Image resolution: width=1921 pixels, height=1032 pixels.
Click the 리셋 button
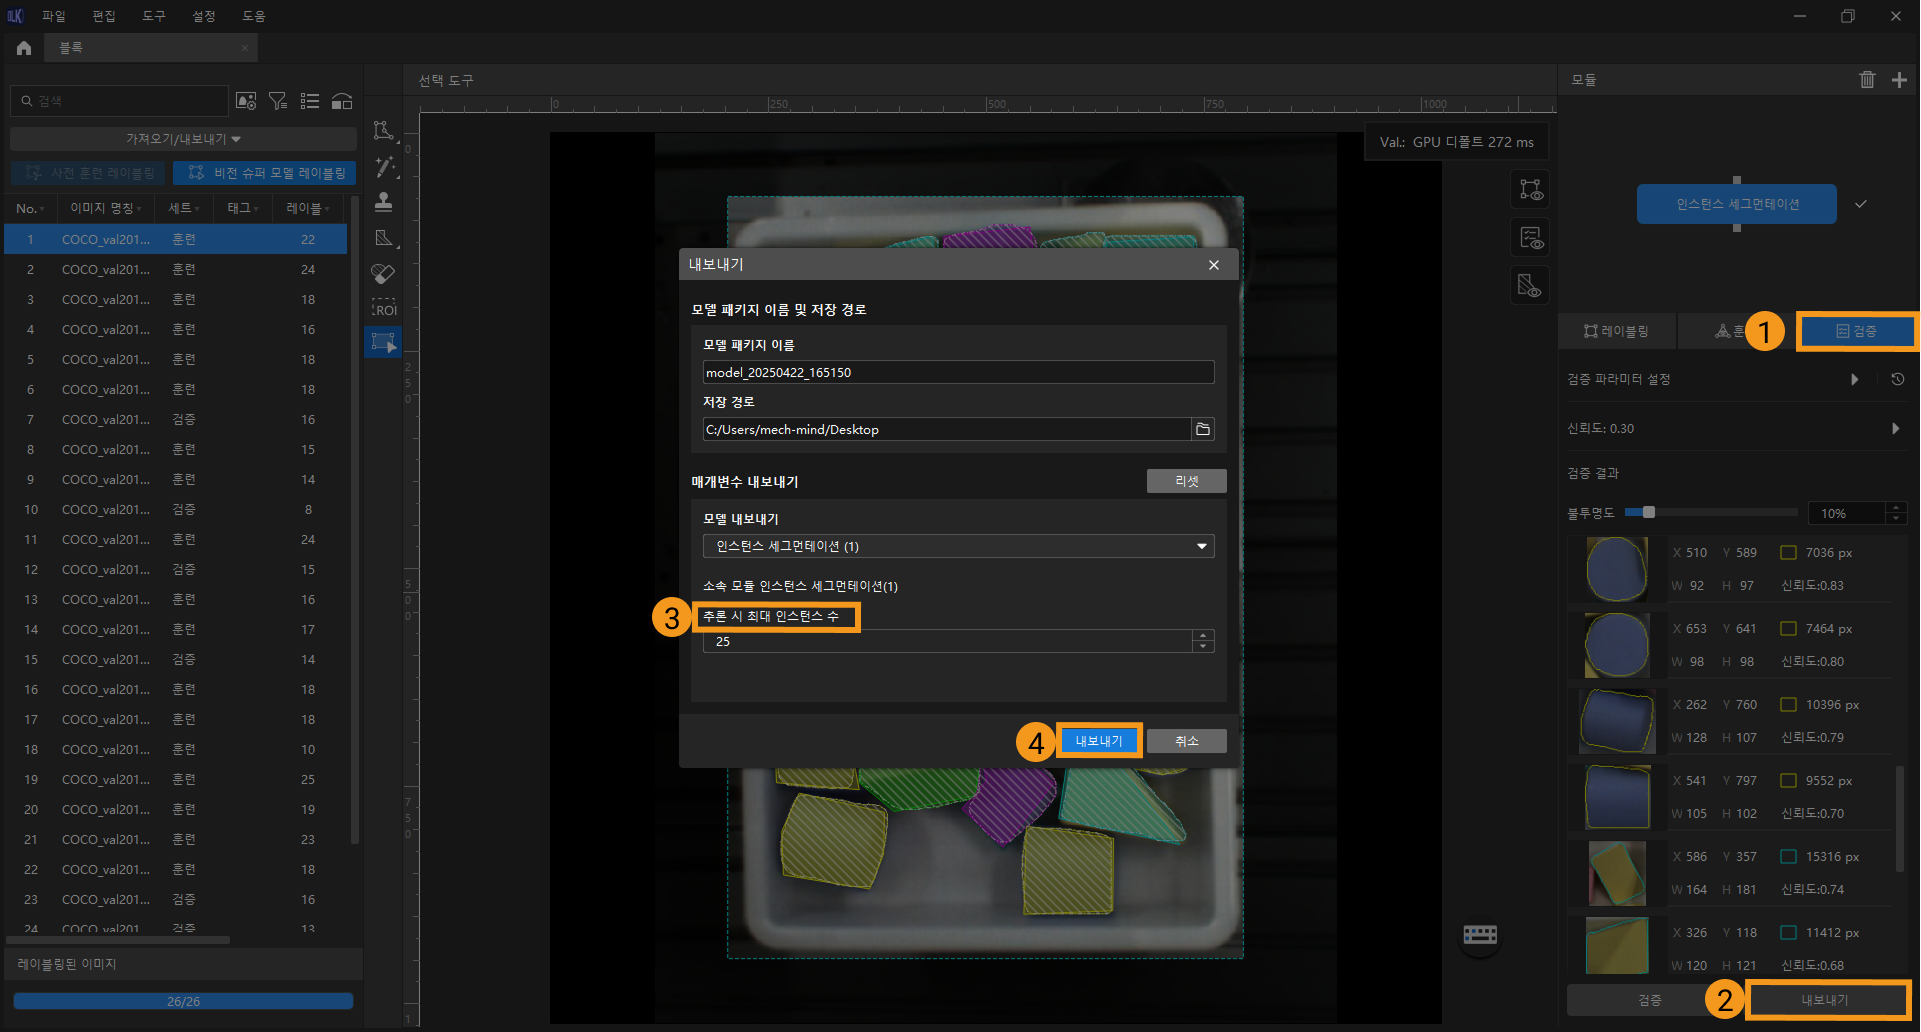pyautogui.click(x=1187, y=481)
